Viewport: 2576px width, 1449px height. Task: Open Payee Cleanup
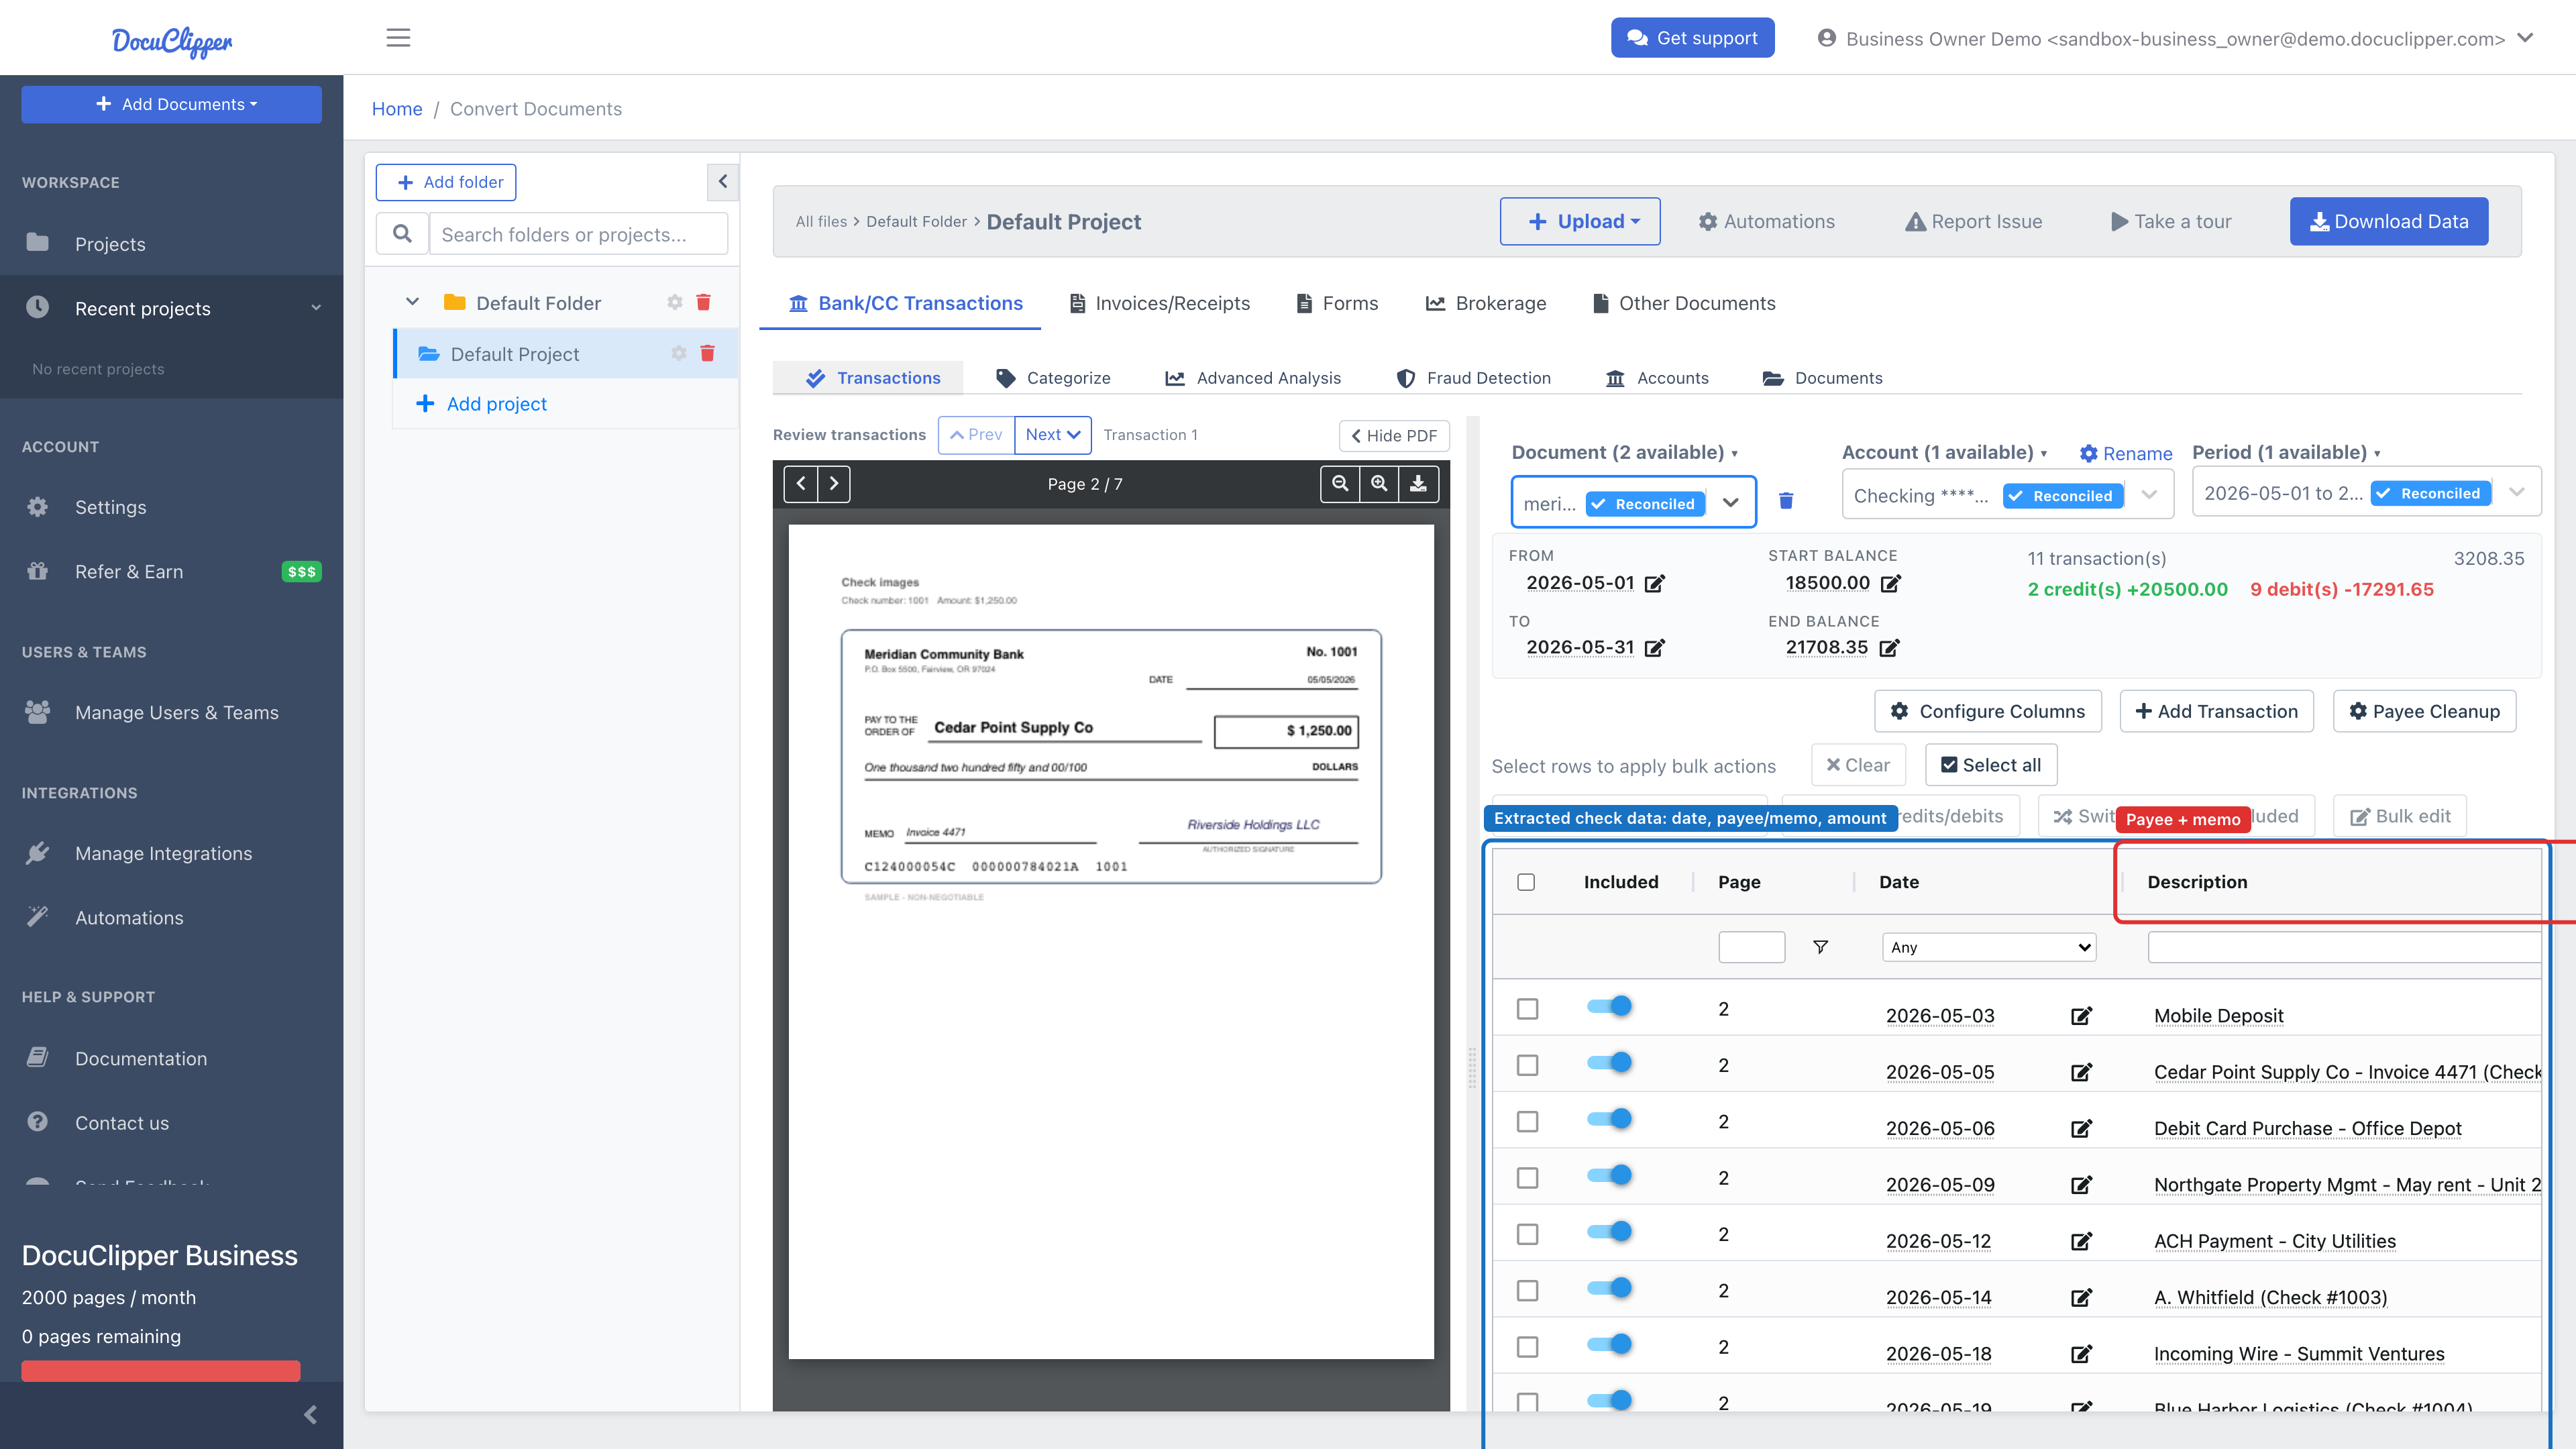click(x=2424, y=711)
